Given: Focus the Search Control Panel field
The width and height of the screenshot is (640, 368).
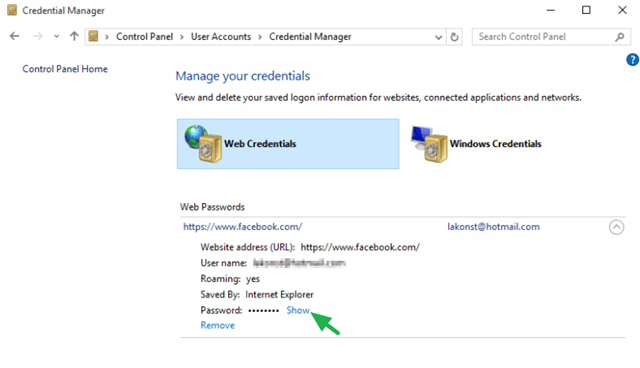Looking at the screenshot, I should click(545, 37).
